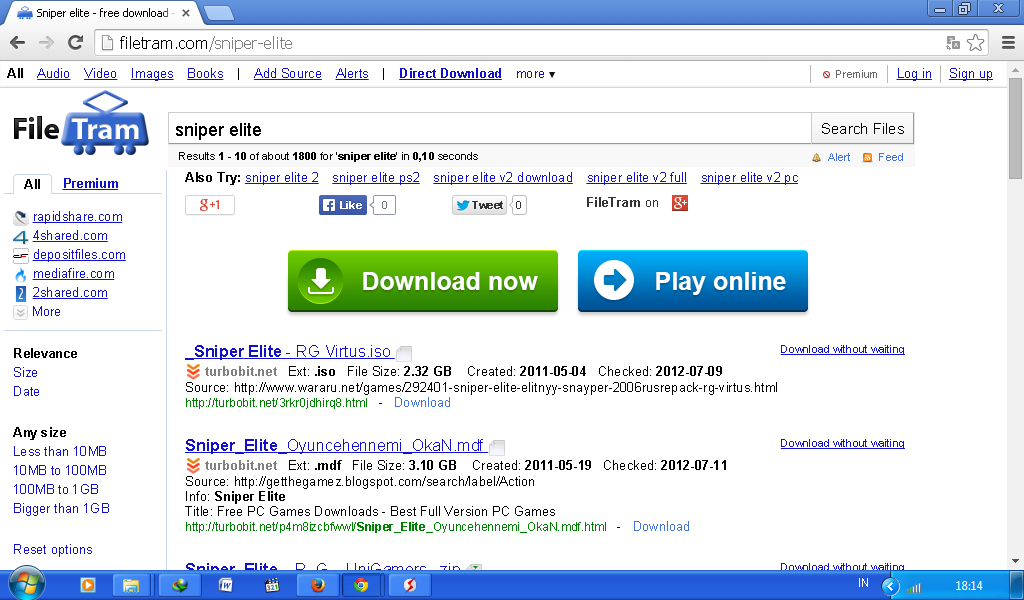The image size is (1024, 600).
Task: Click the Tweet button
Action: tap(479, 205)
